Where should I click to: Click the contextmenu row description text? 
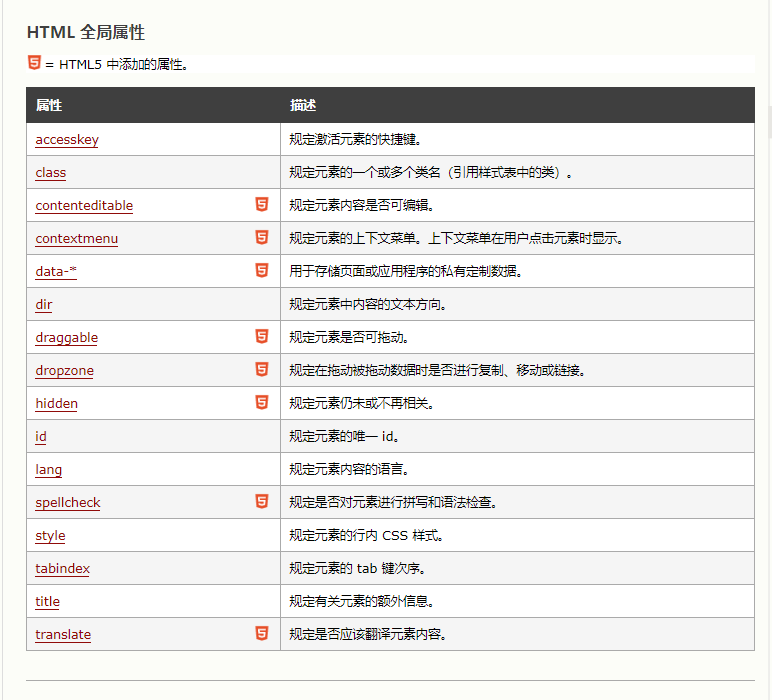click(457, 239)
